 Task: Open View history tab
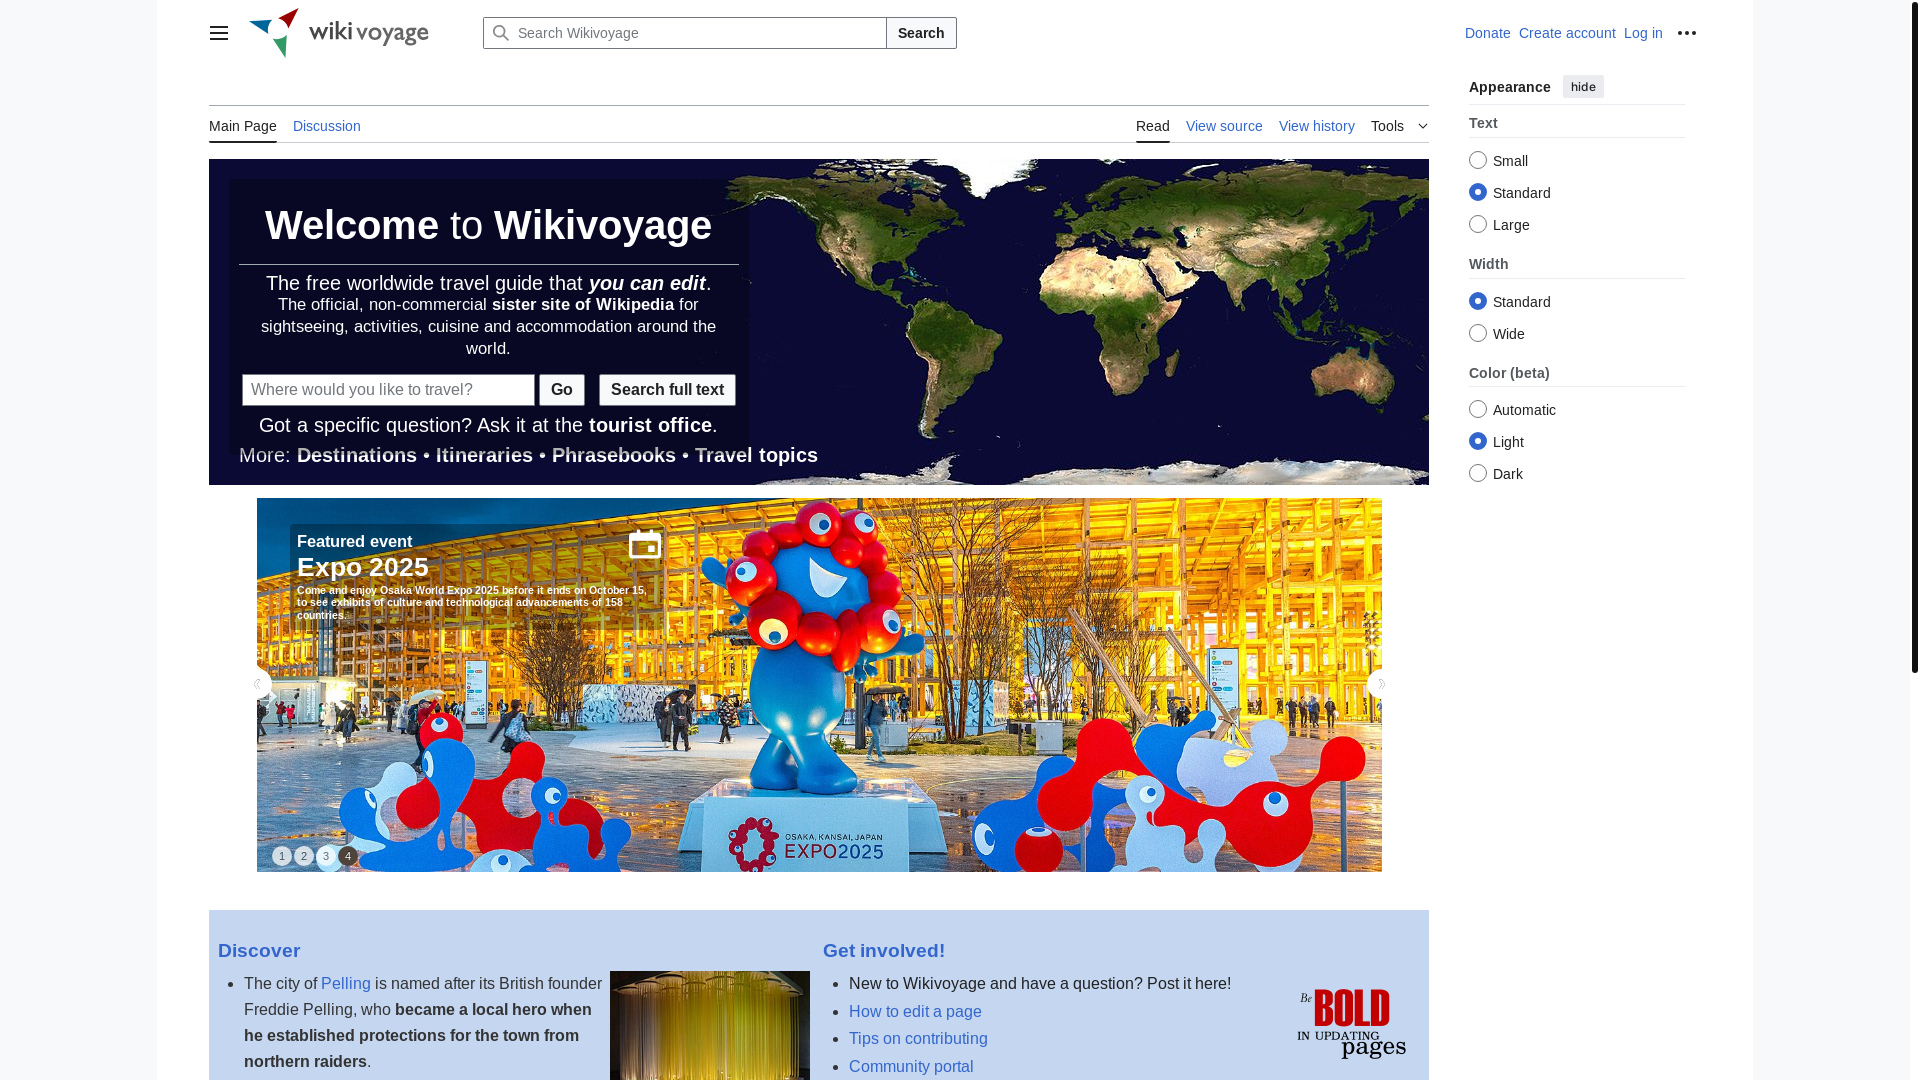pos(1317,126)
